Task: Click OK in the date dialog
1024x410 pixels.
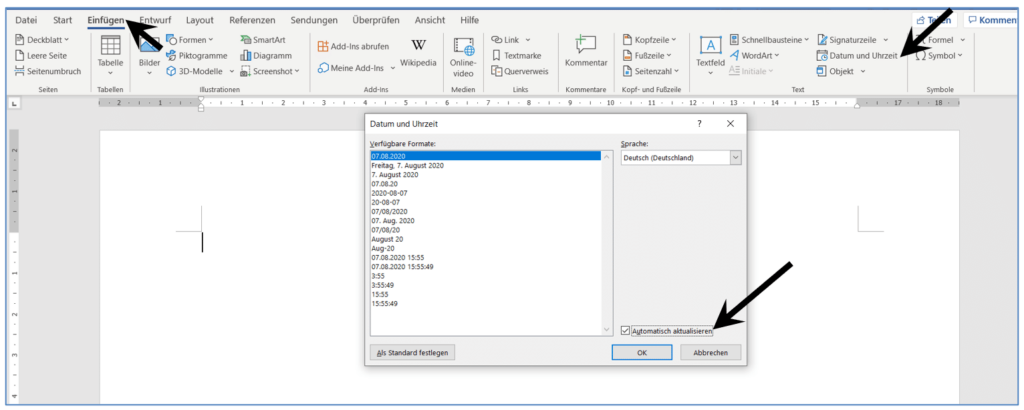Action: tap(641, 353)
